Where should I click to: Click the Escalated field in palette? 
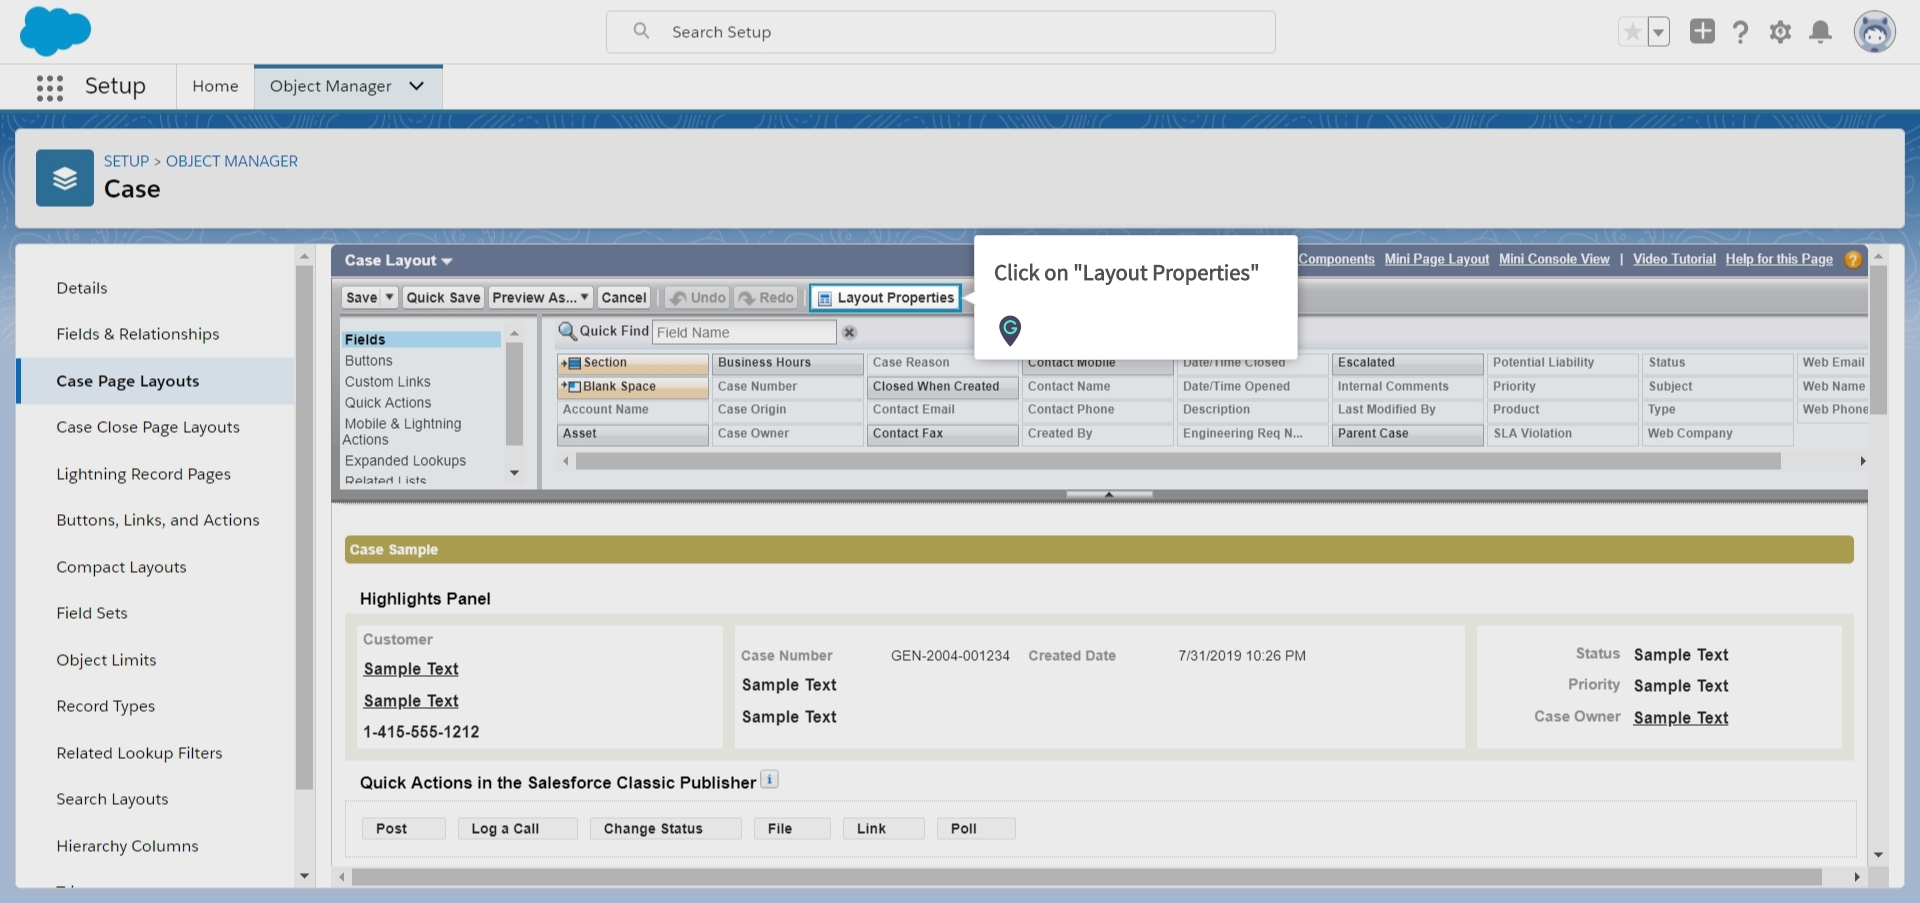point(1407,363)
